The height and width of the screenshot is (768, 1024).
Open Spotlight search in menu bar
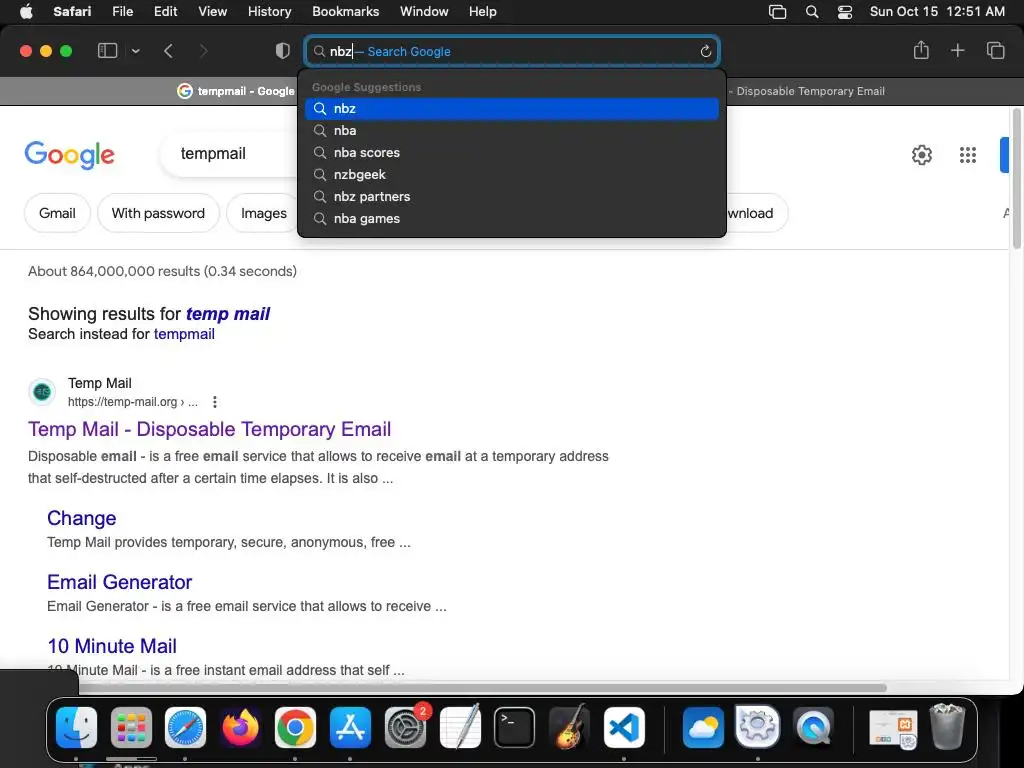[812, 12]
